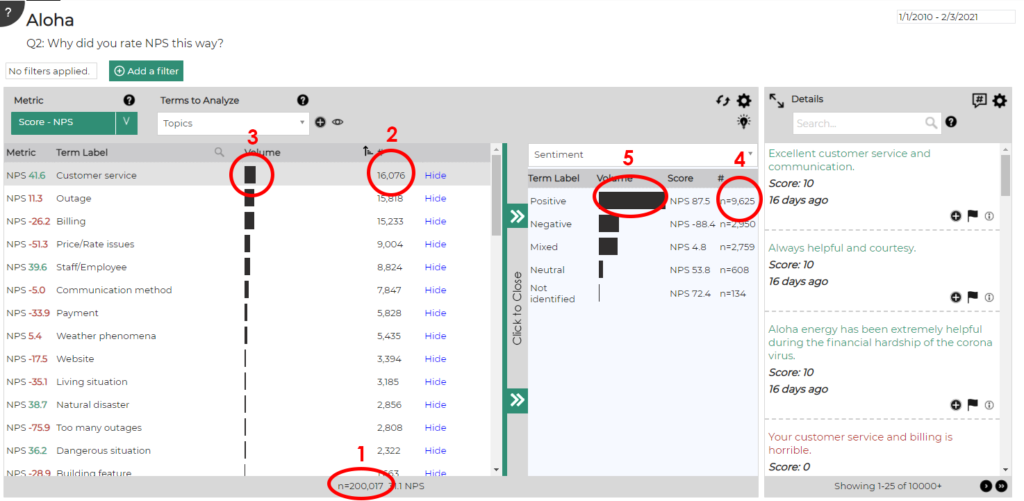Image resolution: width=1024 pixels, height=501 pixels.
Task: Click Hide link for the Billing topic
Action: click(435, 221)
